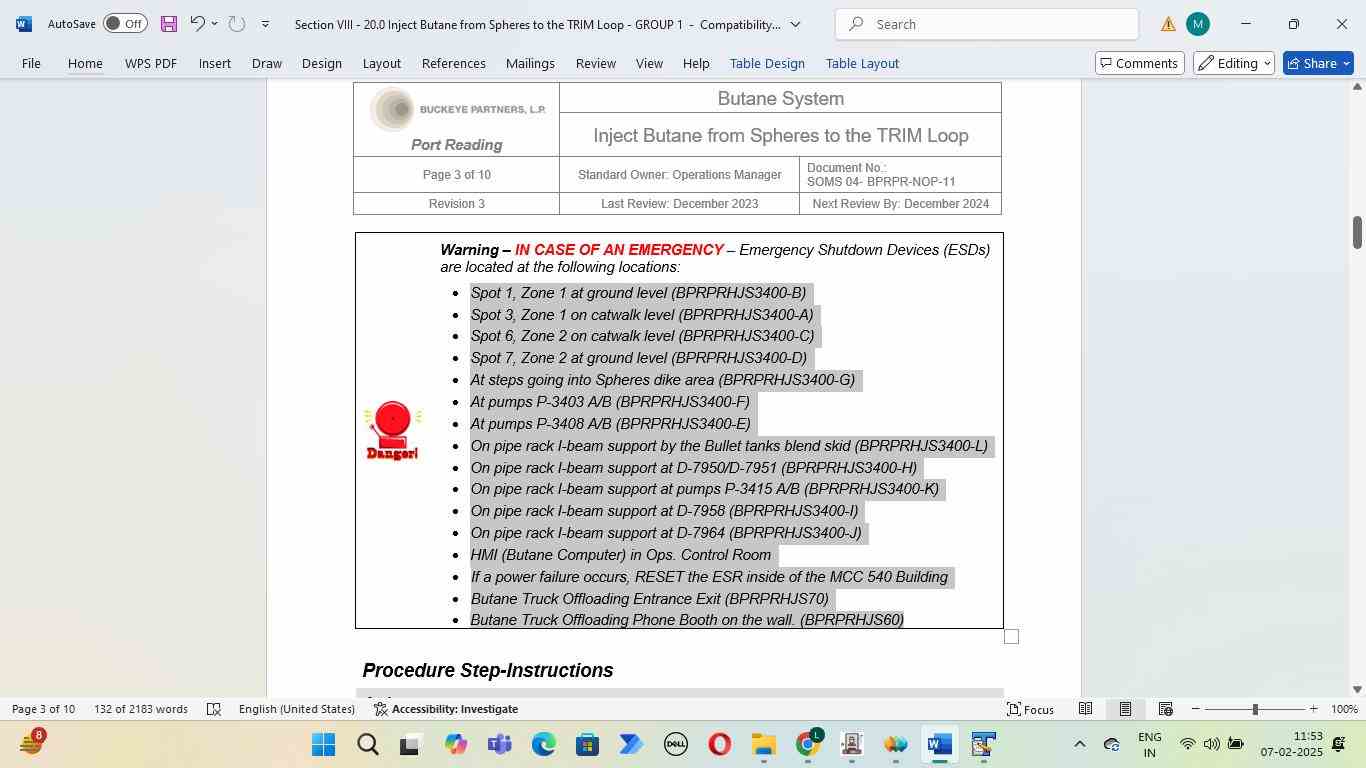The width and height of the screenshot is (1366, 768).
Task: Click the 'Revision 3' table cell
Action: (457, 204)
